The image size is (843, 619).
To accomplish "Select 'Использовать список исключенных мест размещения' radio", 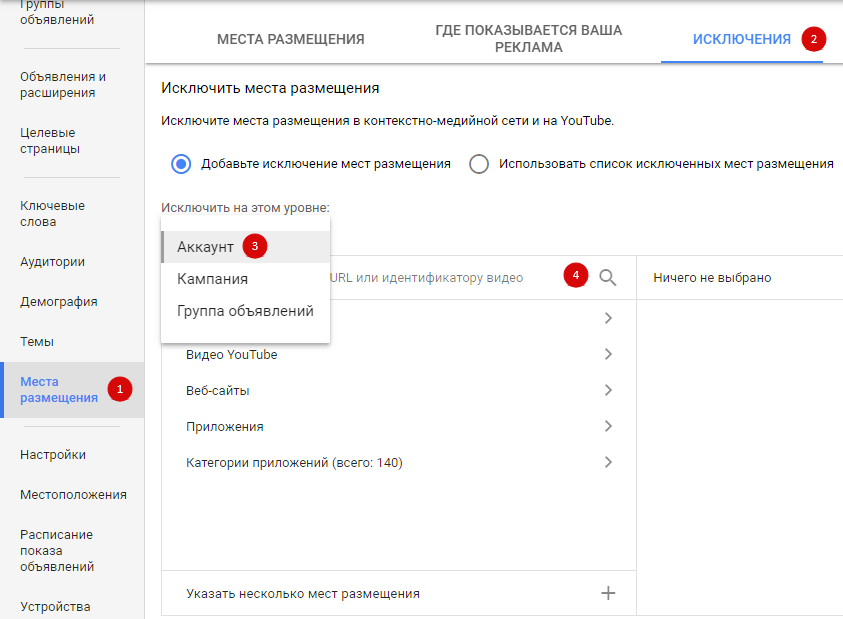I will [479, 164].
